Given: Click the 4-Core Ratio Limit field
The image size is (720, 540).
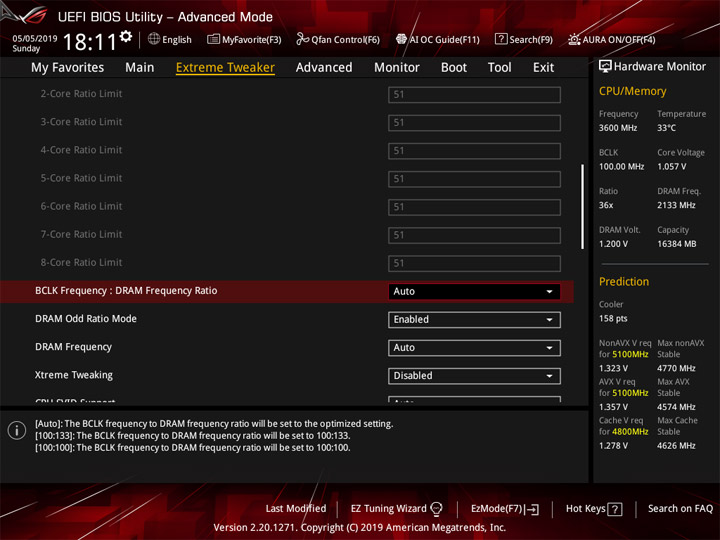Looking at the screenshot, I should point(474,151).
